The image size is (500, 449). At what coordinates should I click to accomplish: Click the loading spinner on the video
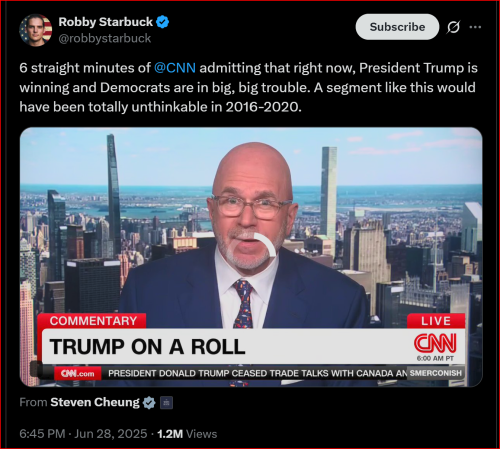(x=265, y=245)
